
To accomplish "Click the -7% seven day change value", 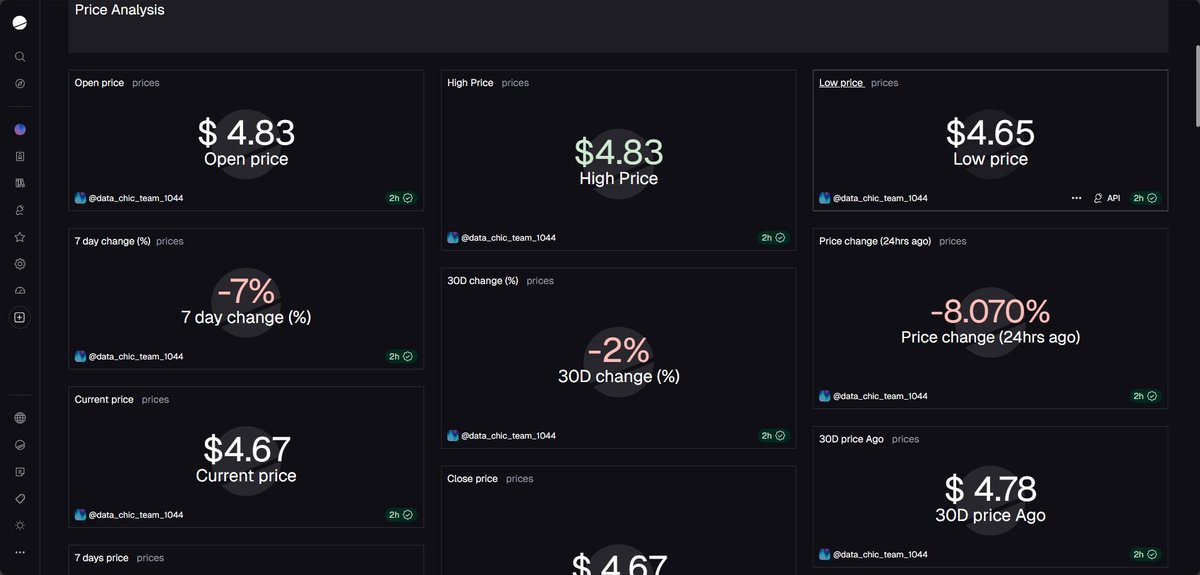I will point(246,292).
